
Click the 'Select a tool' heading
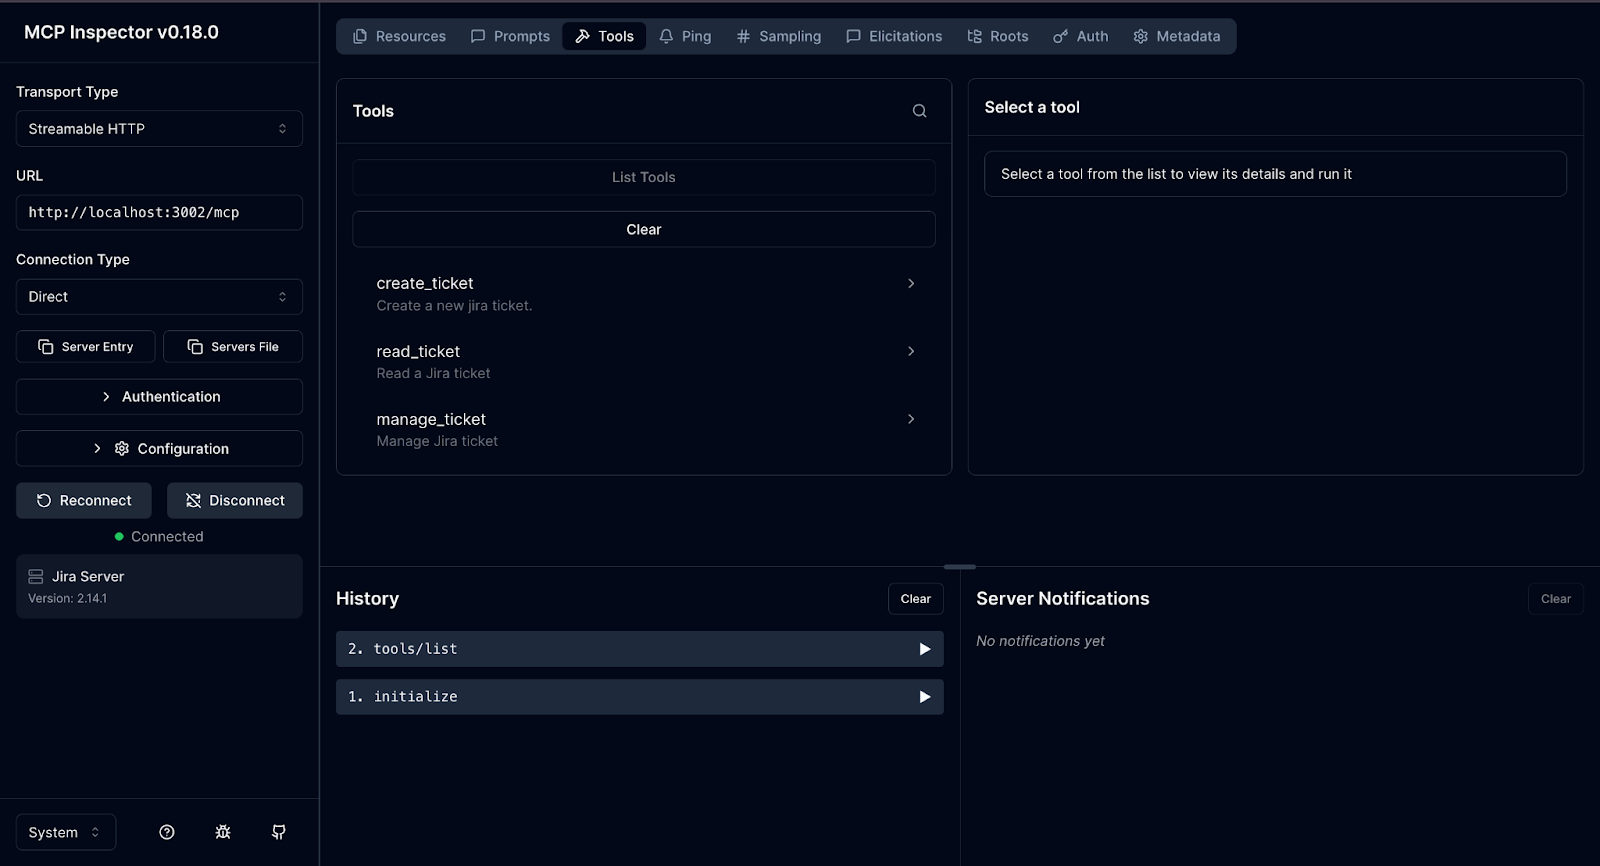[1032, 107]
